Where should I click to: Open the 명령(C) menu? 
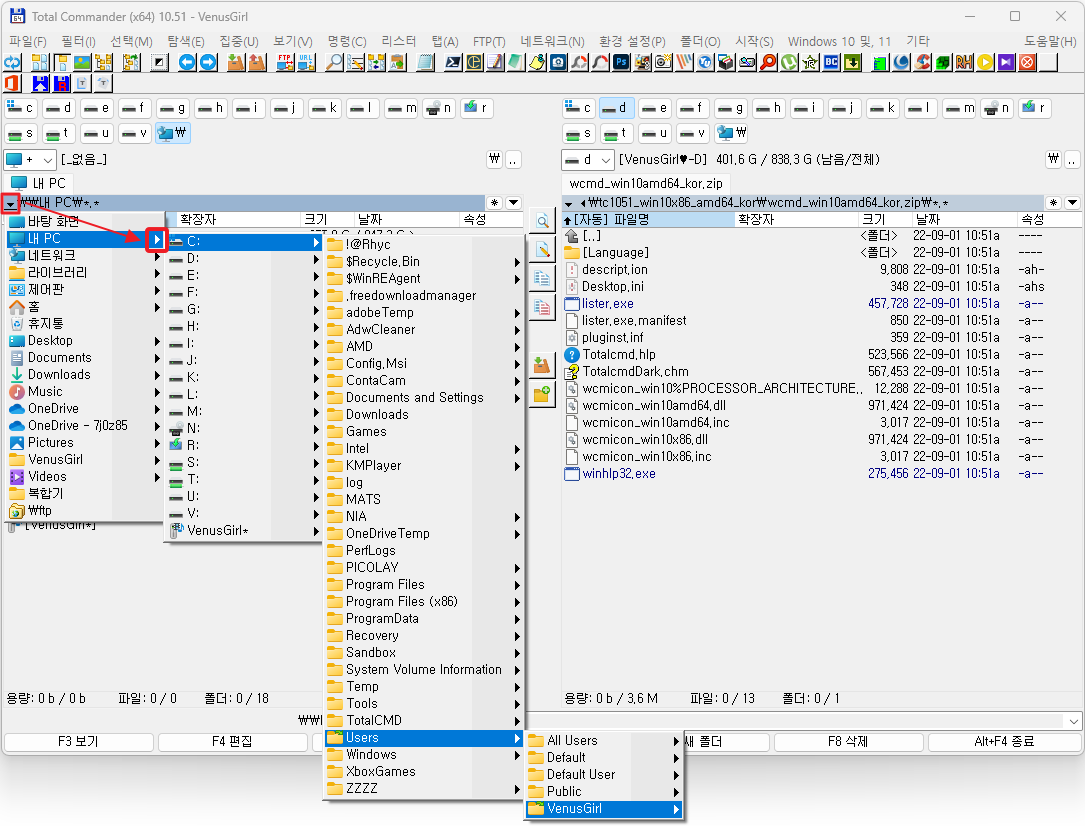pyautogui.click(x=347, y=42)
